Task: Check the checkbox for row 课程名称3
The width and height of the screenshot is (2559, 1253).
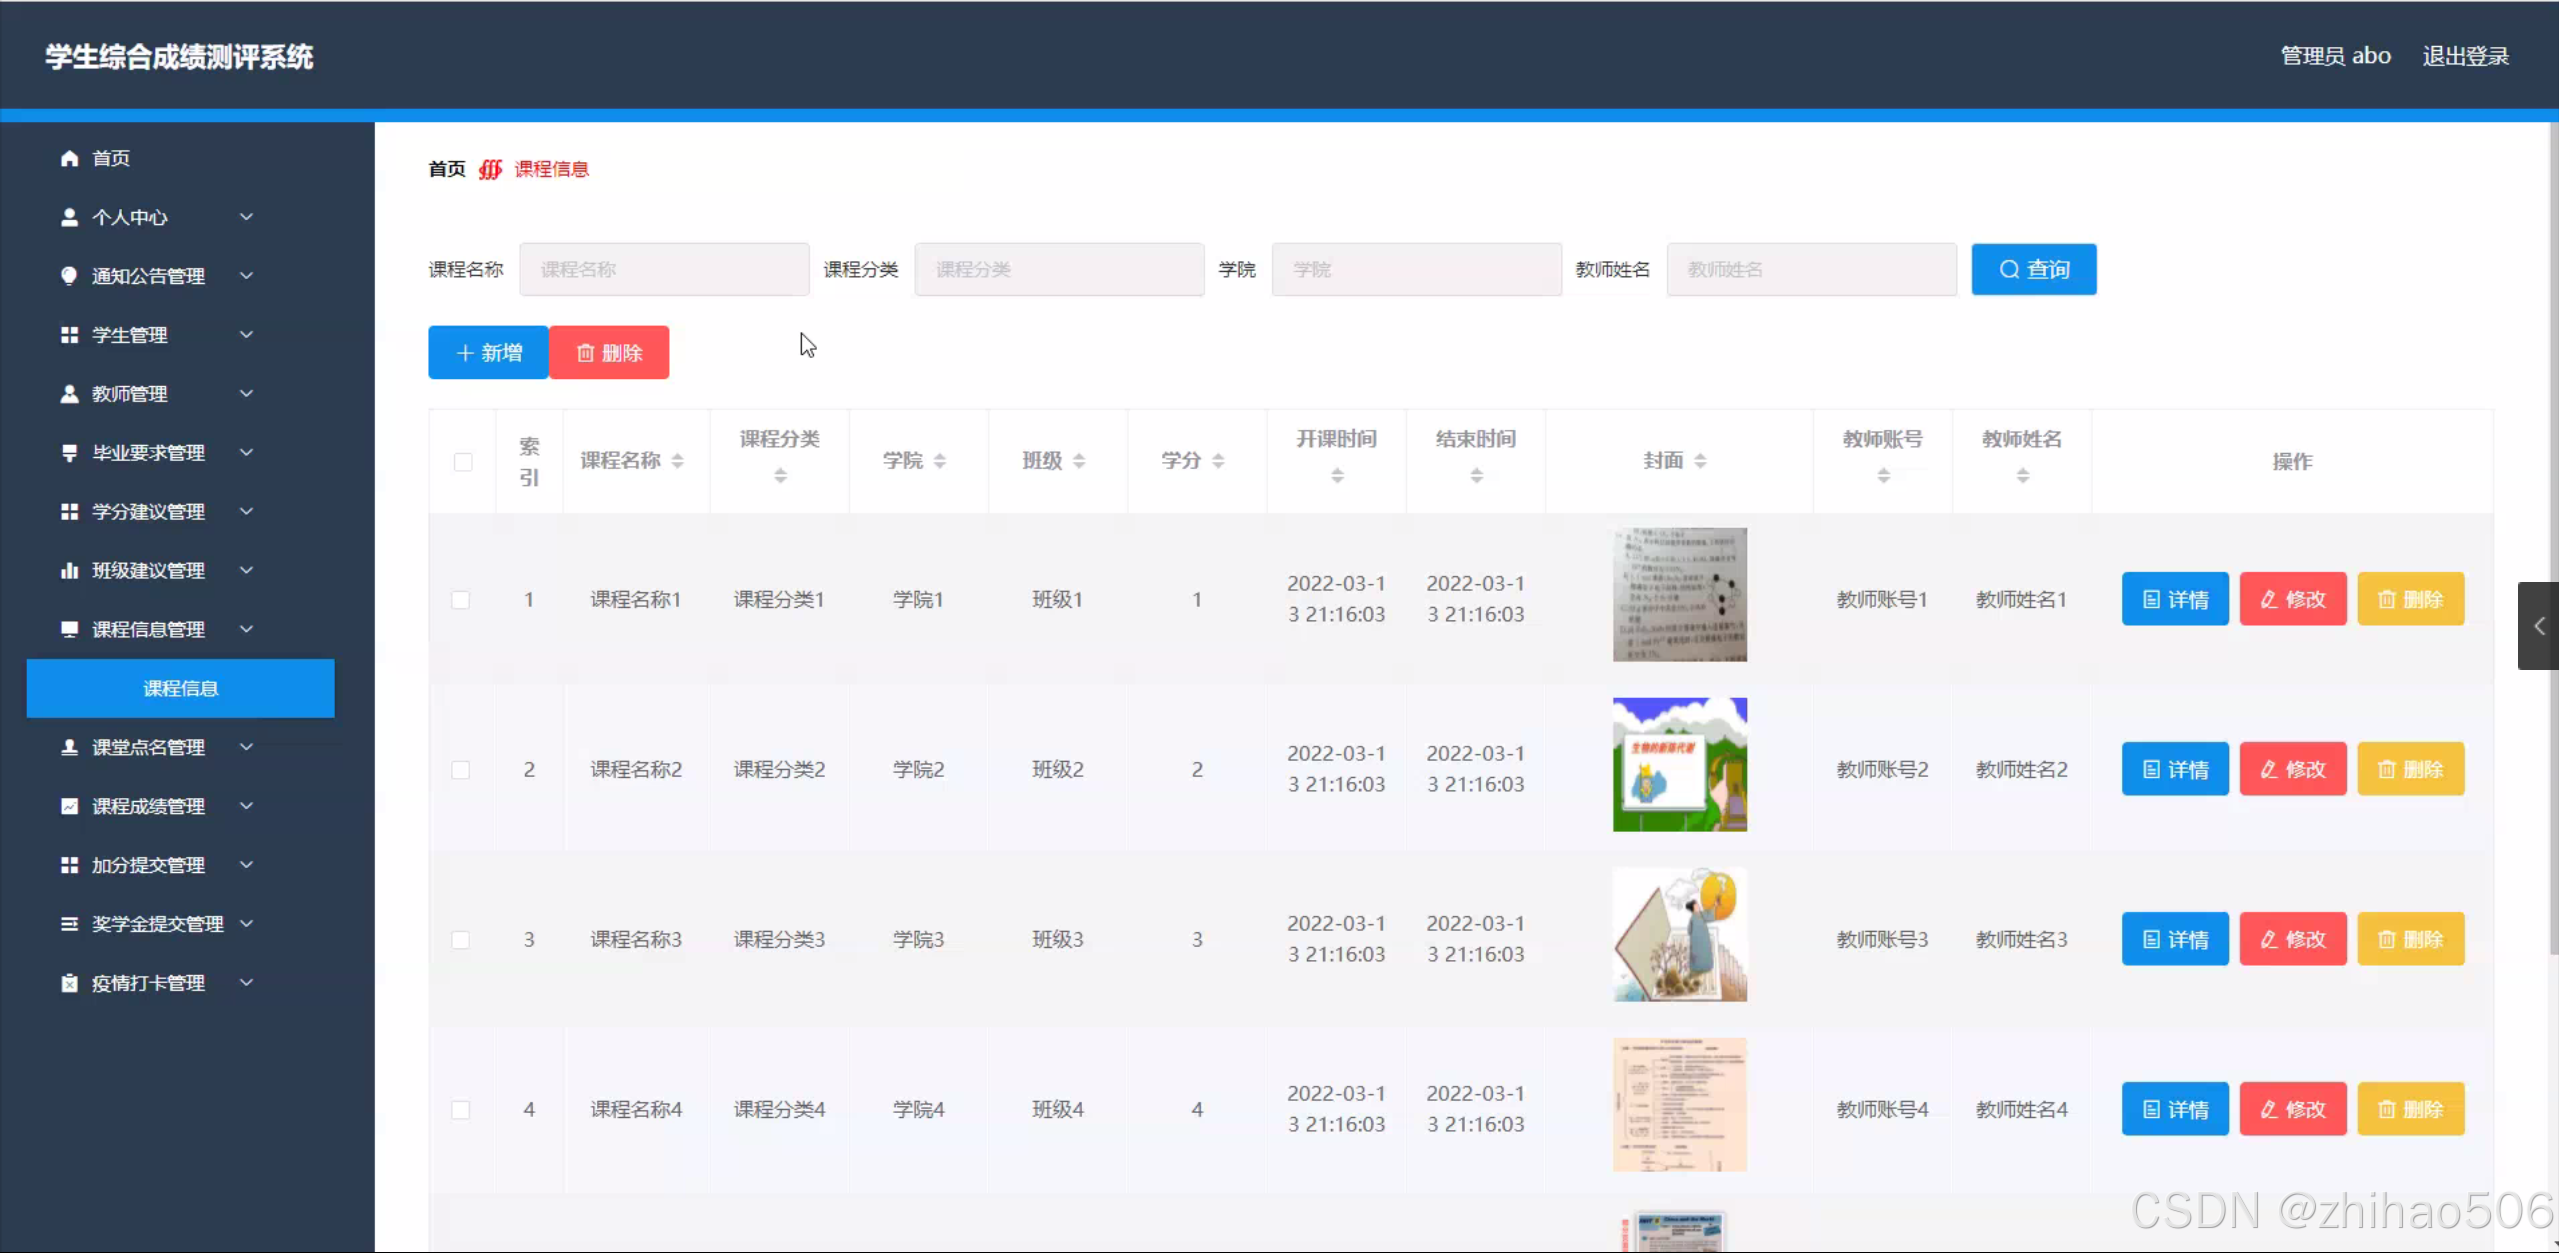Action: tap(460, 940)
